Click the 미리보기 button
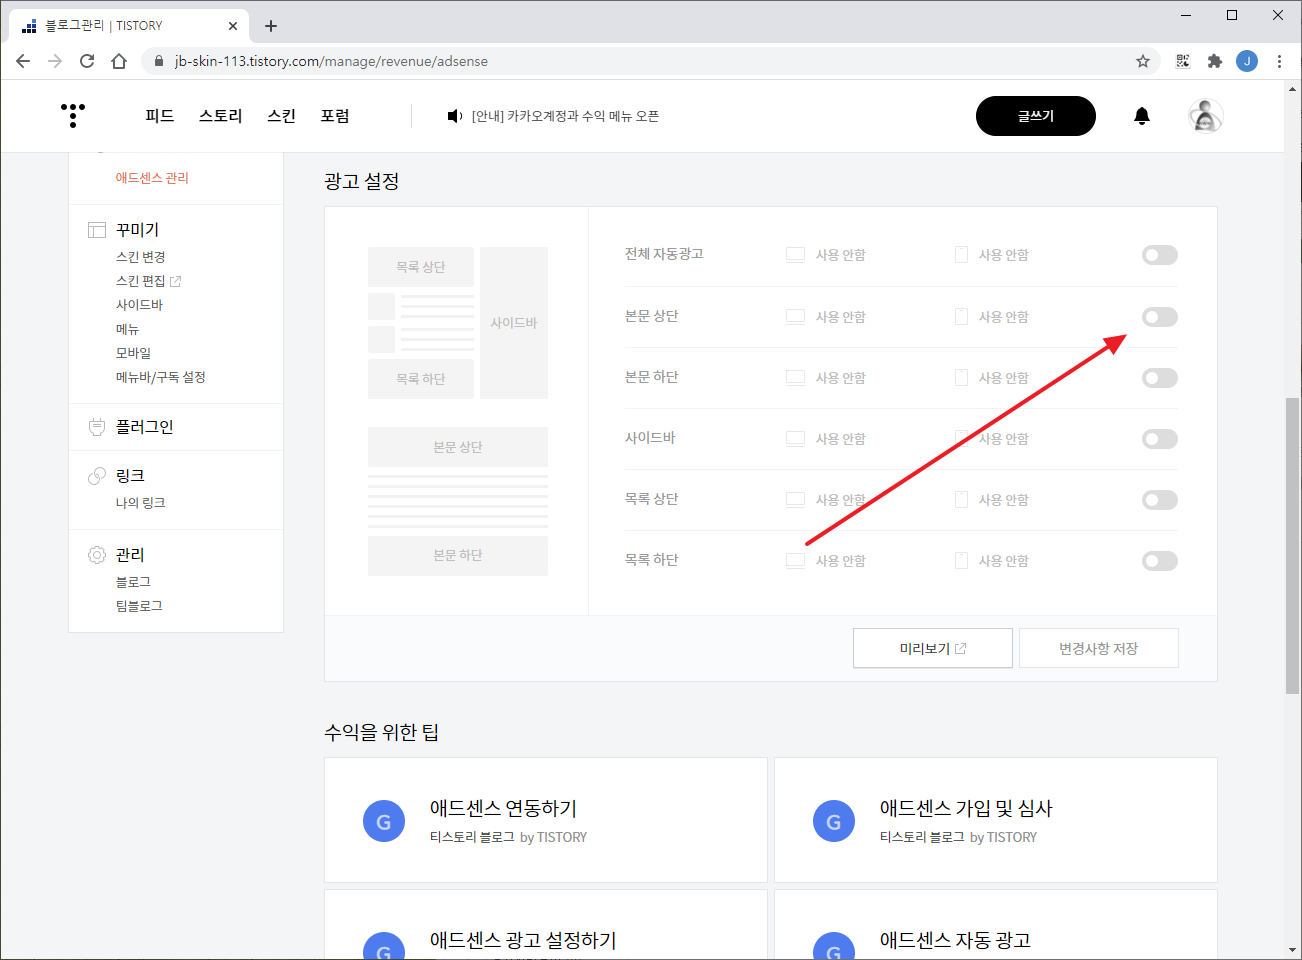This screenshot has width=1302, height=960. [933, 648]
